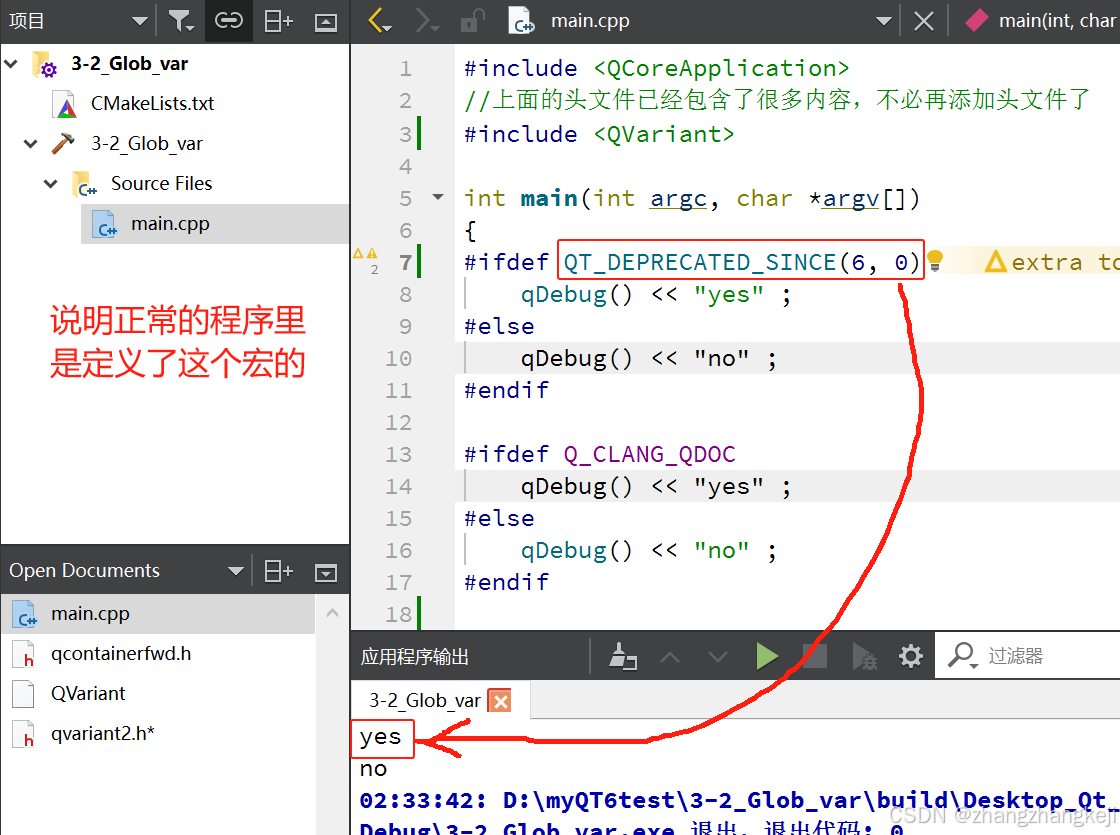Clear the application output pane
Image resolution: width=1120 pixels, height=835 pixels.
623,656
